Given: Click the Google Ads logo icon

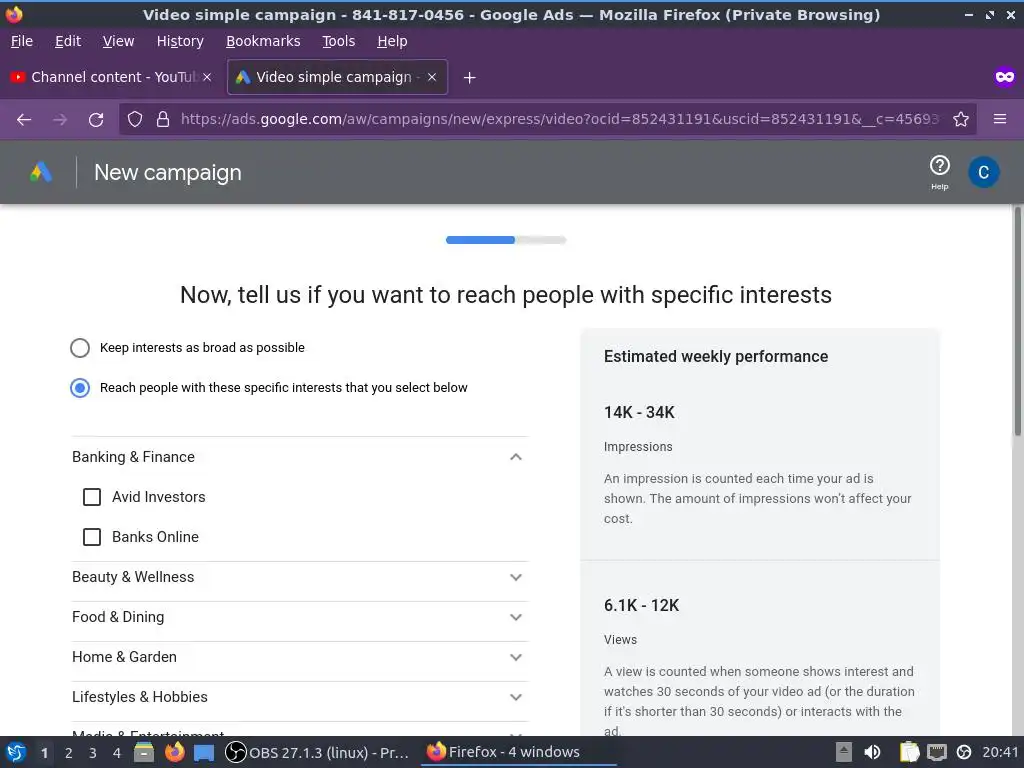Looking at the screenshot, I should (x=40, y=172).
